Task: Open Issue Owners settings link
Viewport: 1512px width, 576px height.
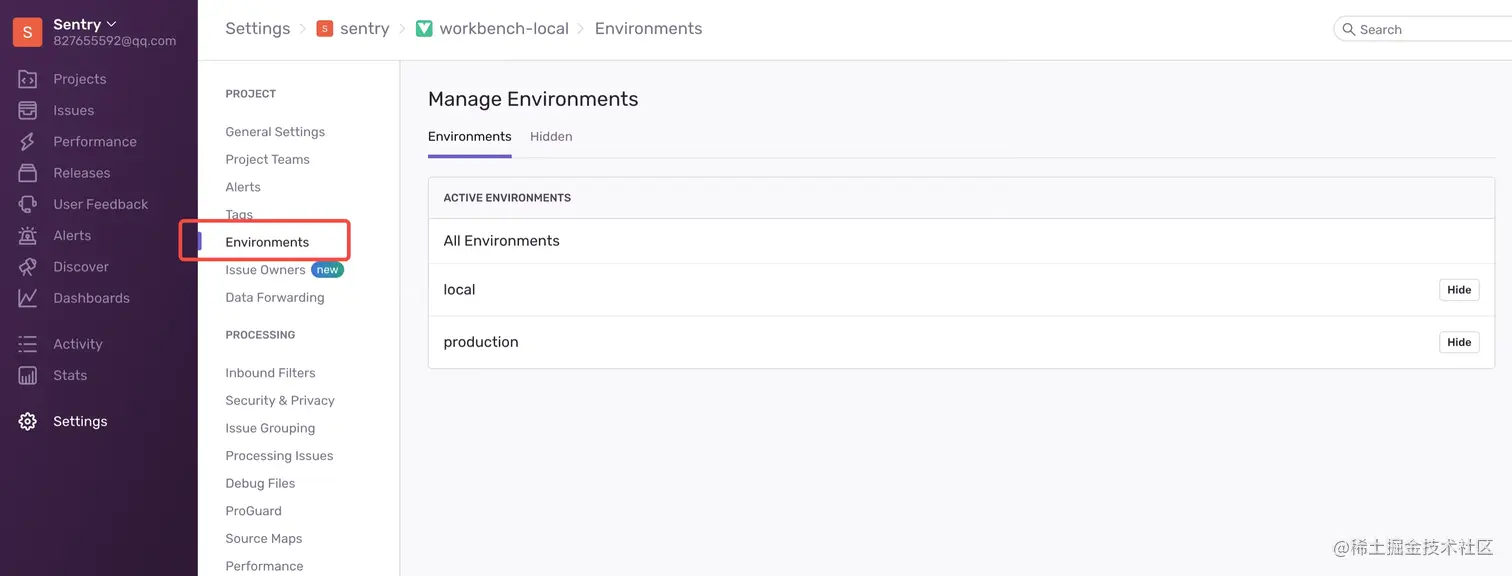Action: pos(265,270)
